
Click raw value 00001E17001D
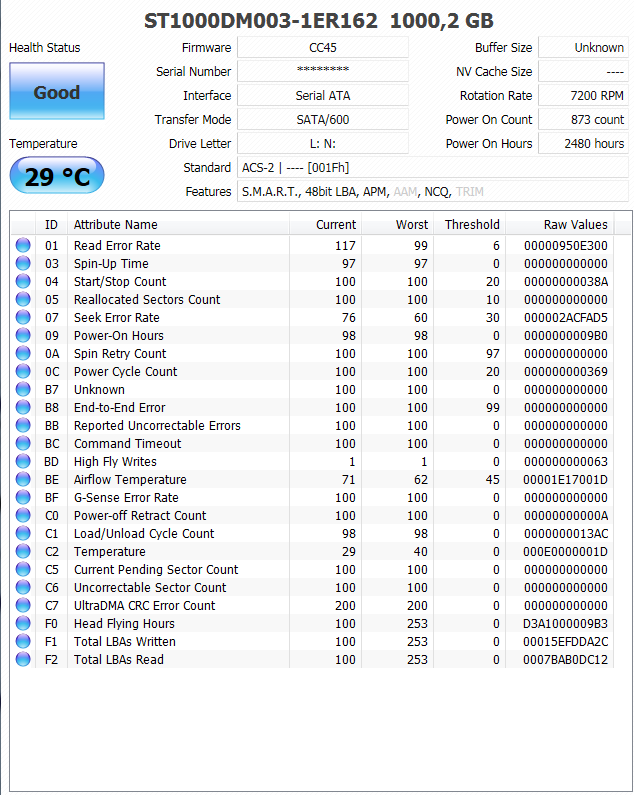(x=566, y=479)
